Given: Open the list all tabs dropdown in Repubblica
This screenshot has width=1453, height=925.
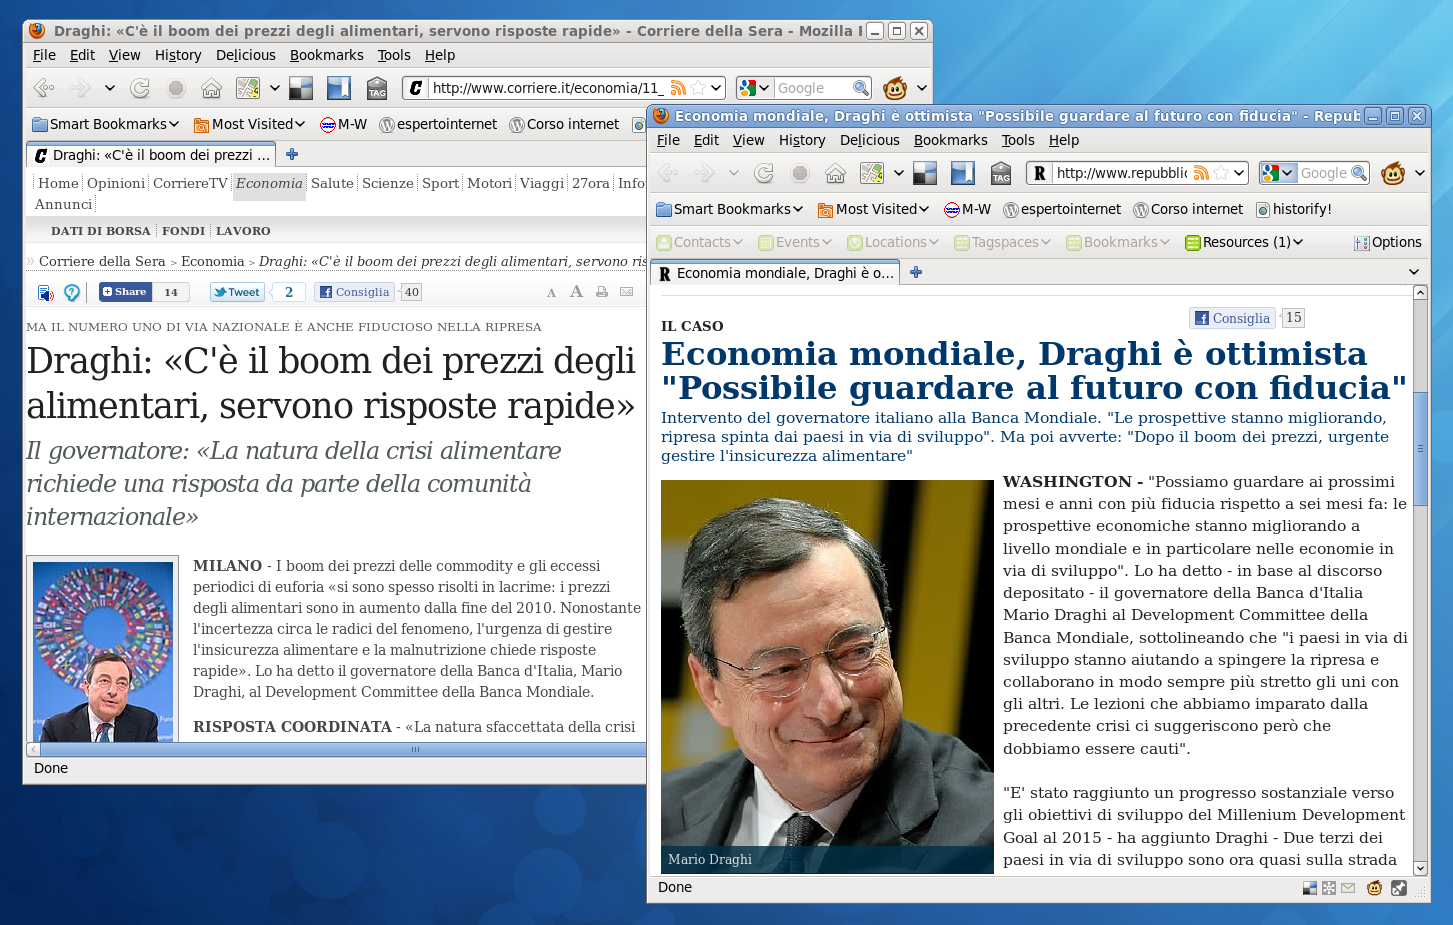Looking at the screenshot, I should tap(1414, 272).
